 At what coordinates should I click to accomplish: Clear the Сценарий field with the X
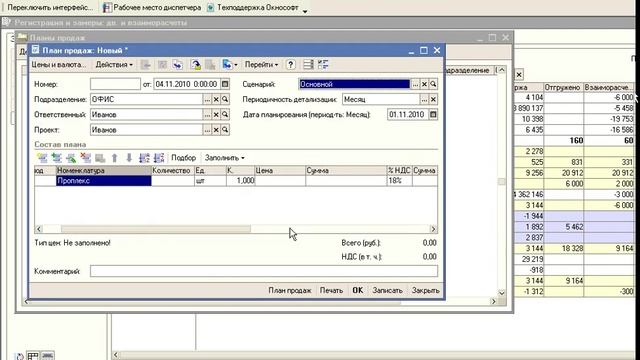tap(424, 84)
